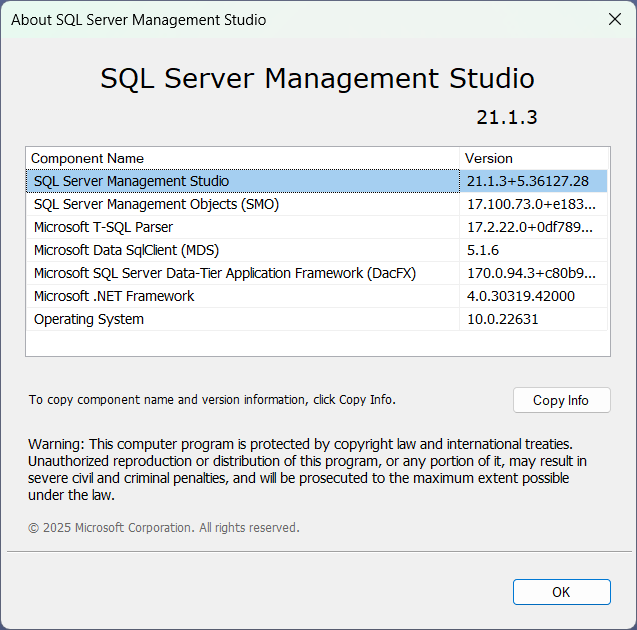The height and width of the screenshot is (630, 637).
Task: Click the Component Name column header
Action: (243, 158)
